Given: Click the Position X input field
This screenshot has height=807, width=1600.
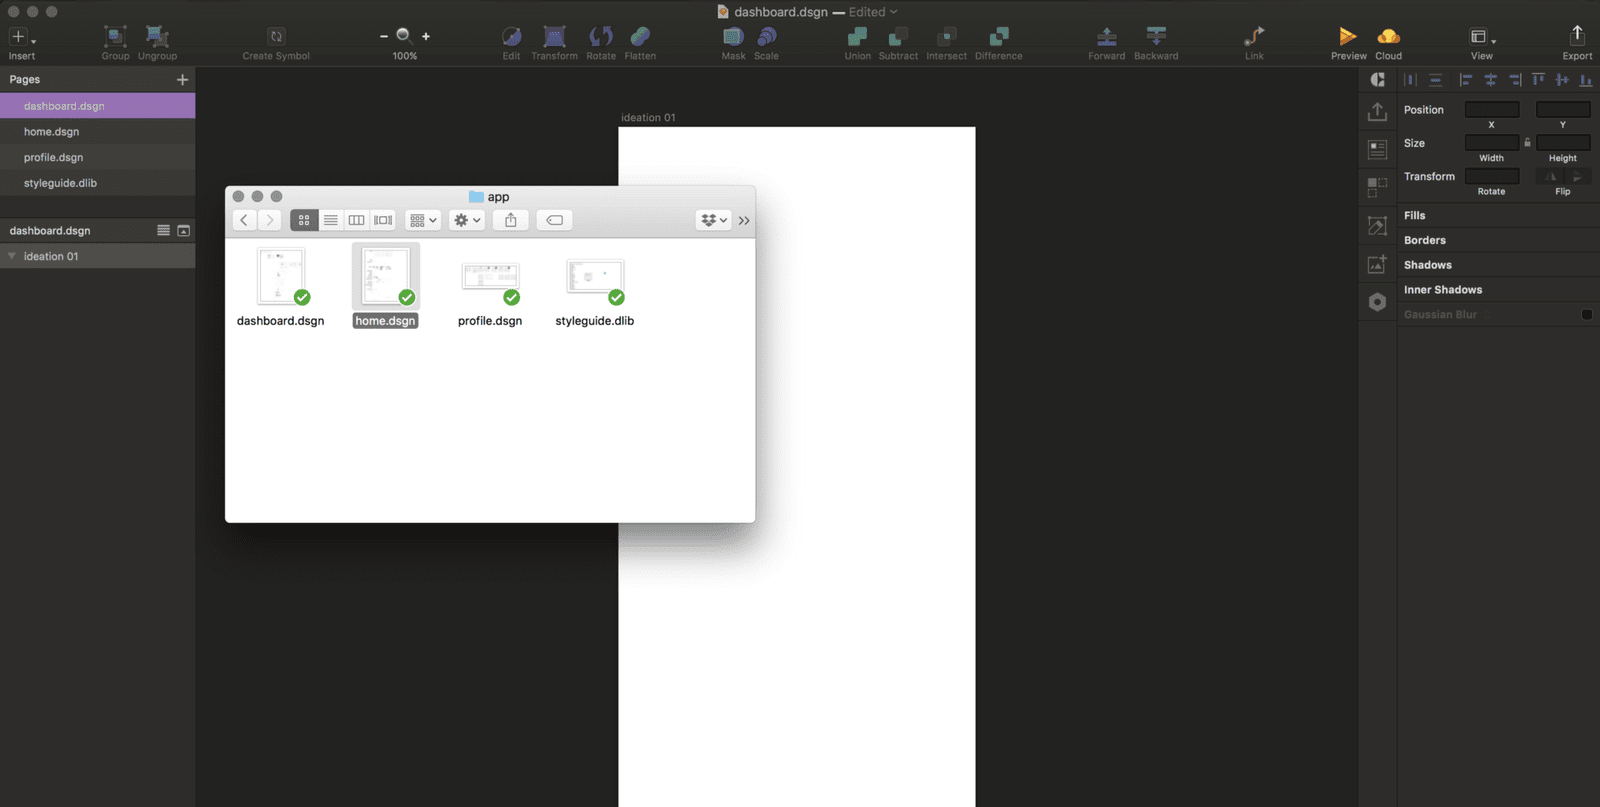Looking at the screenshot, I should (x=1492, y=109).
